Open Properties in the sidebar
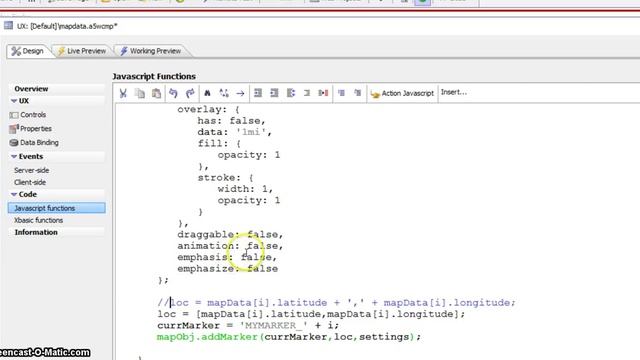 [x=36, y=129]
